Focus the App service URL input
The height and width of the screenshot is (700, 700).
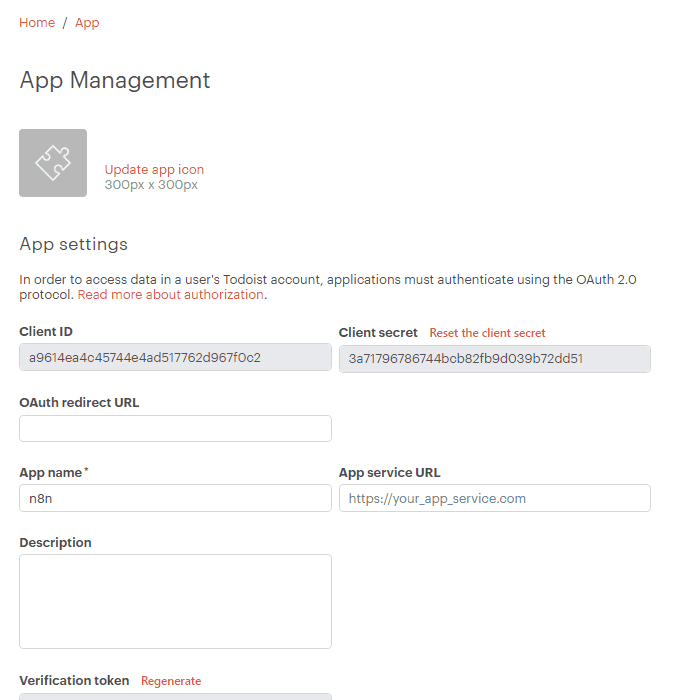click(x=494, y=498)
